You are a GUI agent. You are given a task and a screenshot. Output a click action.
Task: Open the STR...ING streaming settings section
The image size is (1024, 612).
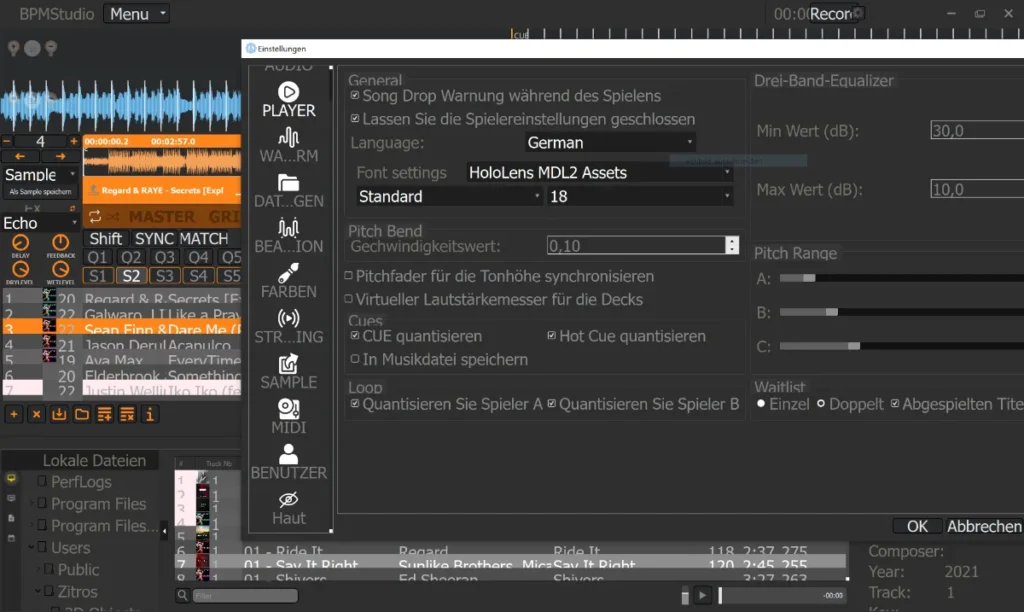tap(289, 327)
